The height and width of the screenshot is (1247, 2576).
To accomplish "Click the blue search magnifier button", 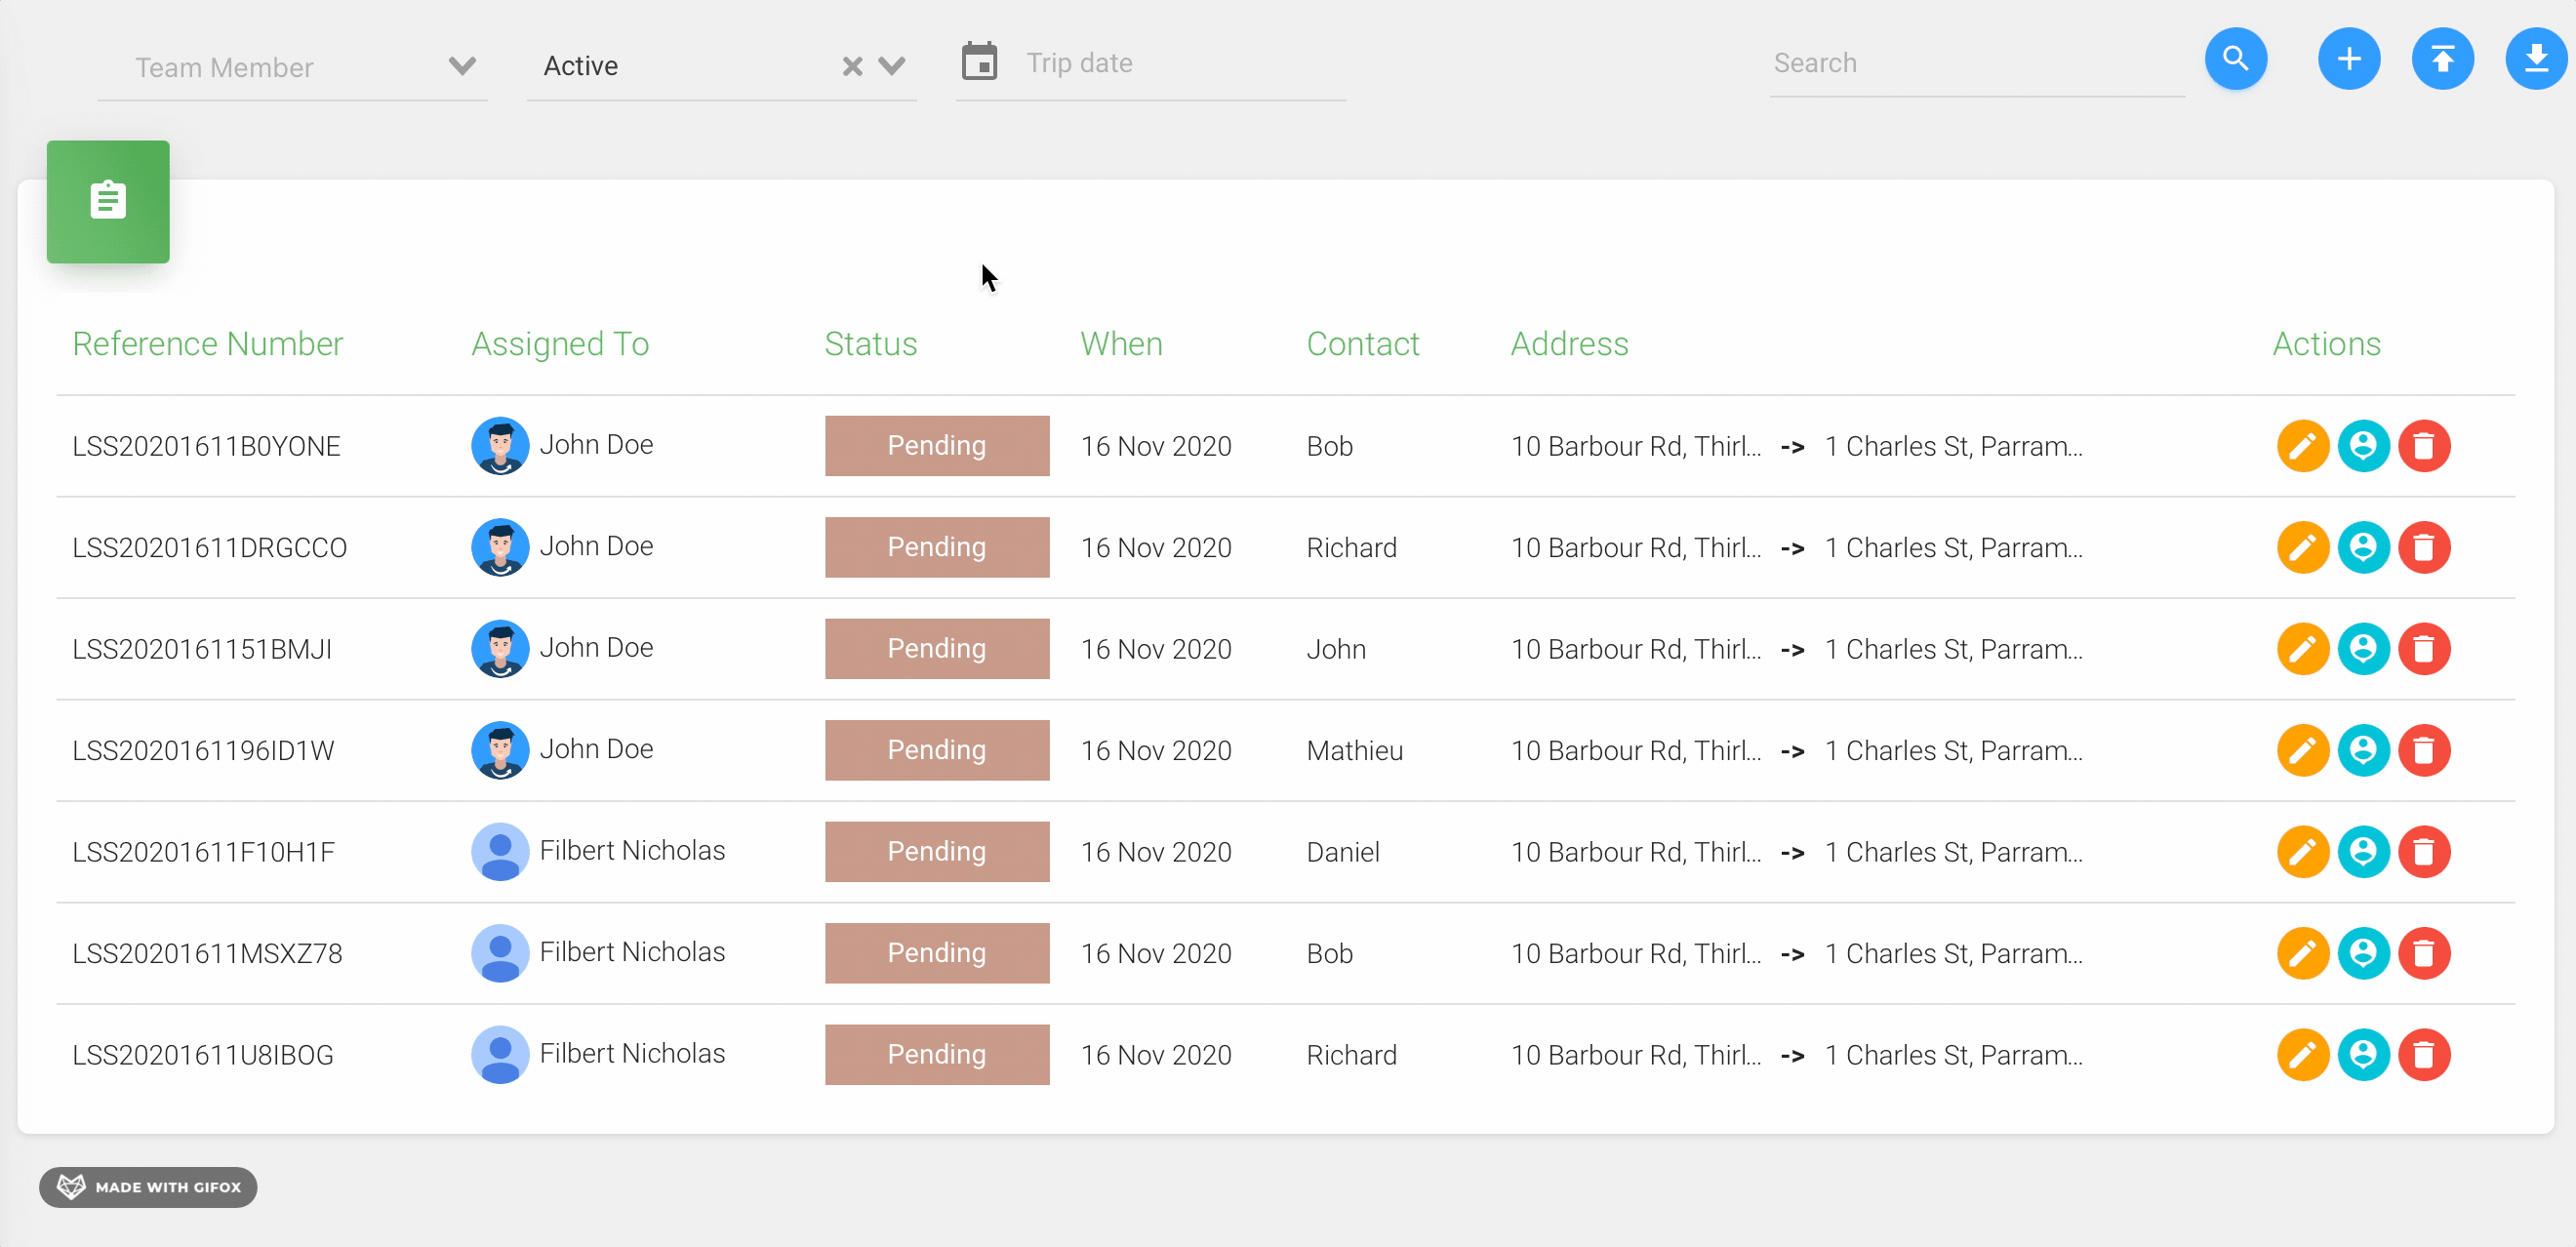I will click(x=2236, y=59).
